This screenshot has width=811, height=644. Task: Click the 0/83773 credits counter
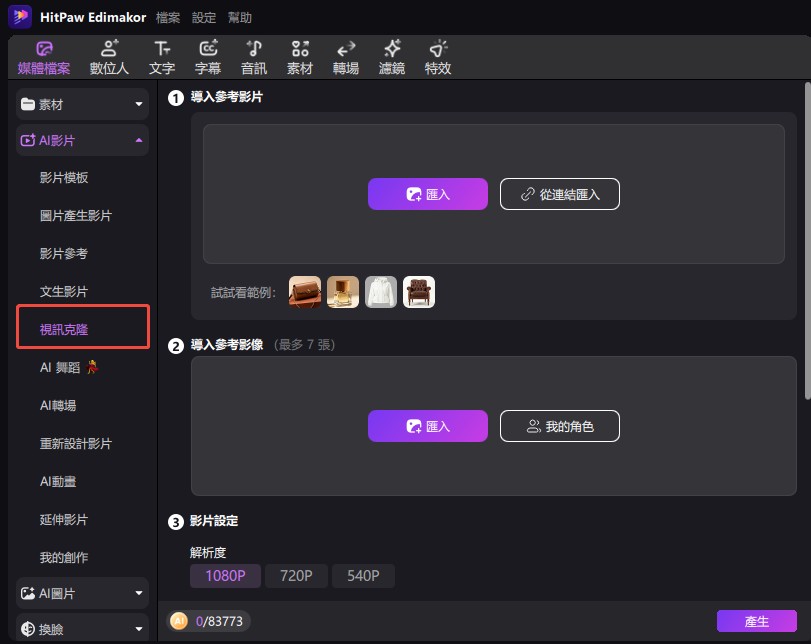click(219, 621)
